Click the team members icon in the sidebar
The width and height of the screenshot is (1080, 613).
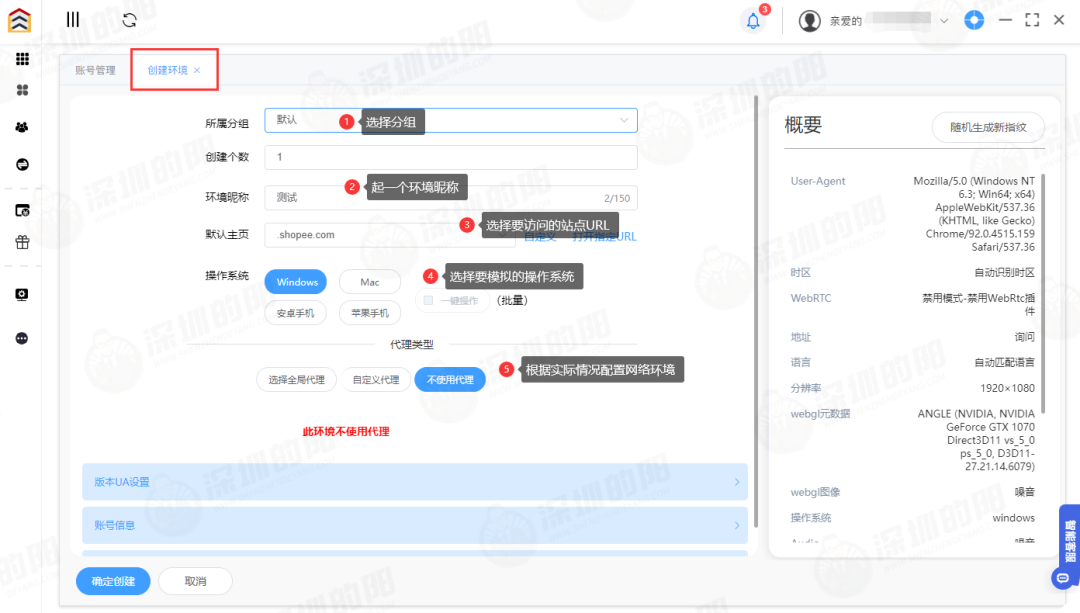click(x=21, y=126)
